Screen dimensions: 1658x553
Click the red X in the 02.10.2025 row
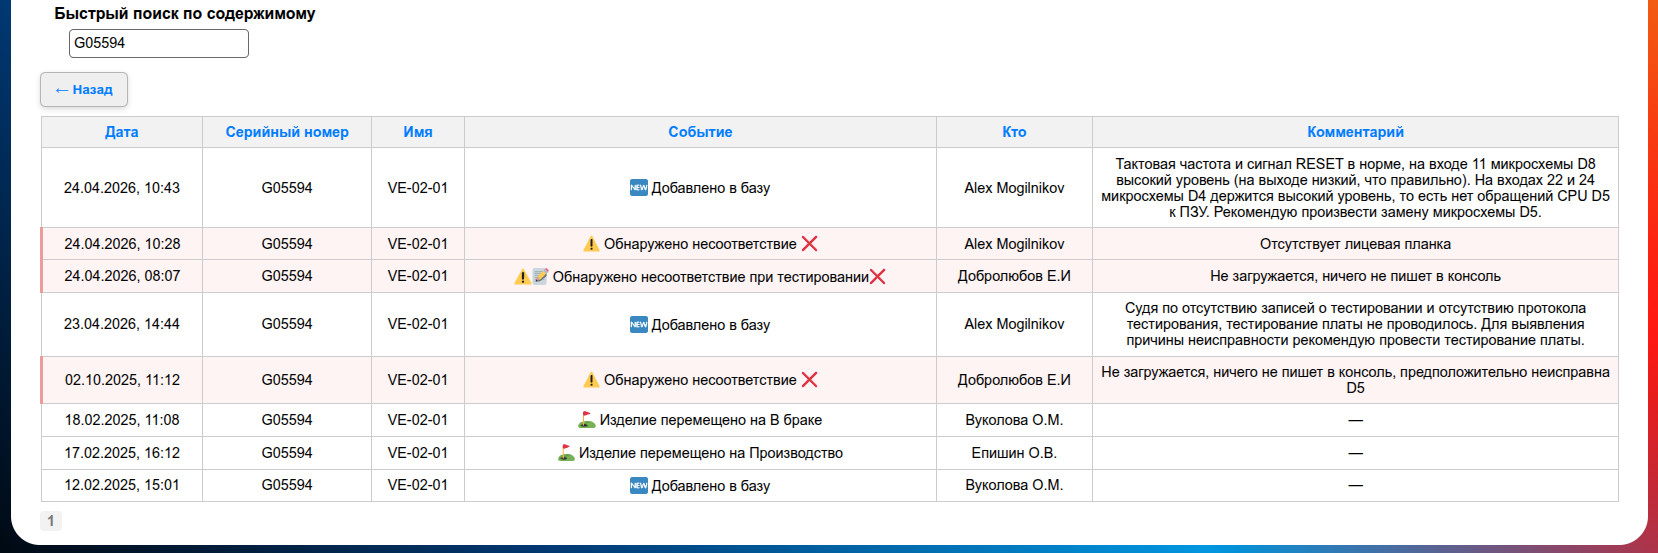tap(810, 380)
